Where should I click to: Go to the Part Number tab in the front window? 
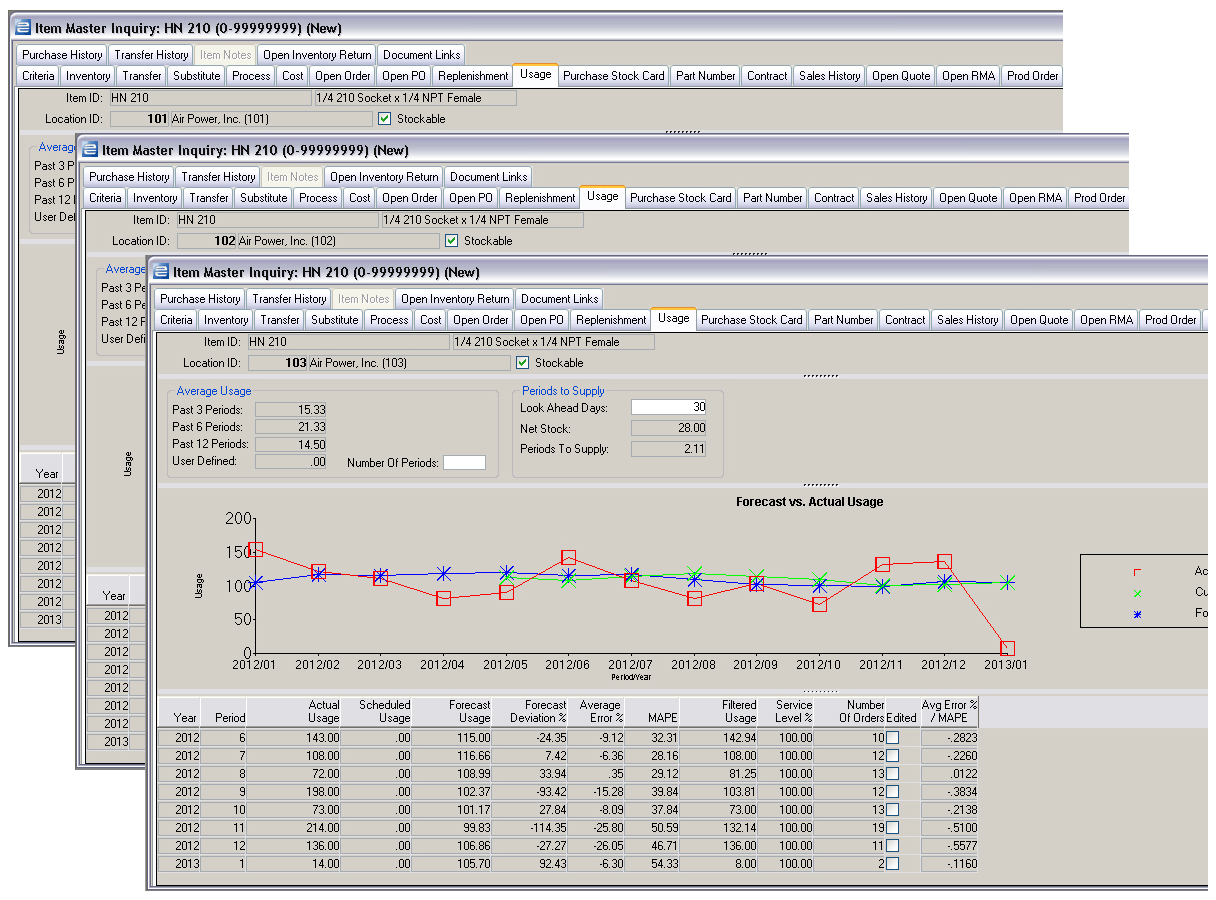(844, 319)
